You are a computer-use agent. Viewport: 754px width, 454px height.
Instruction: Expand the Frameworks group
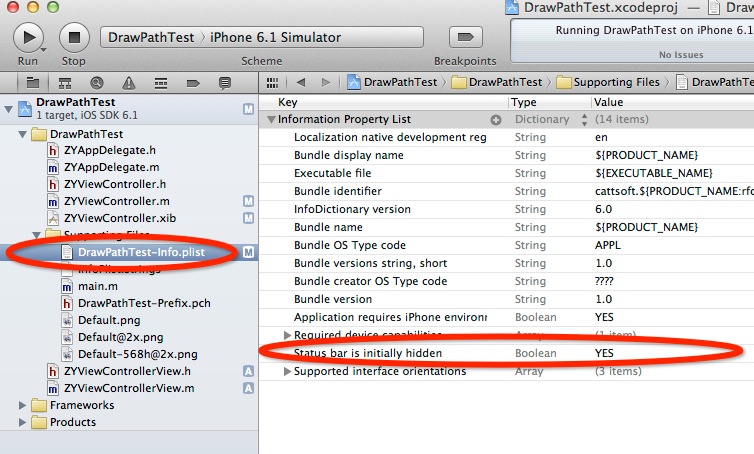point(22,405)
